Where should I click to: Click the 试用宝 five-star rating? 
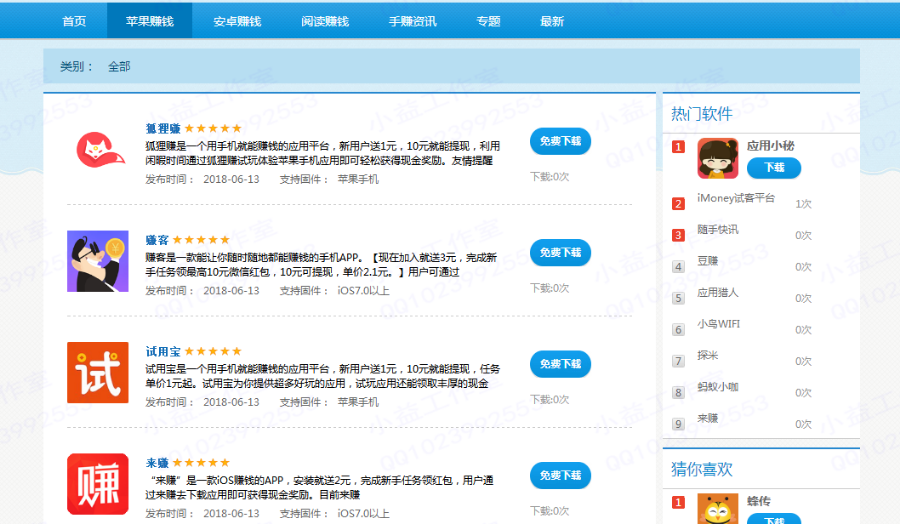tap(213, 351)
